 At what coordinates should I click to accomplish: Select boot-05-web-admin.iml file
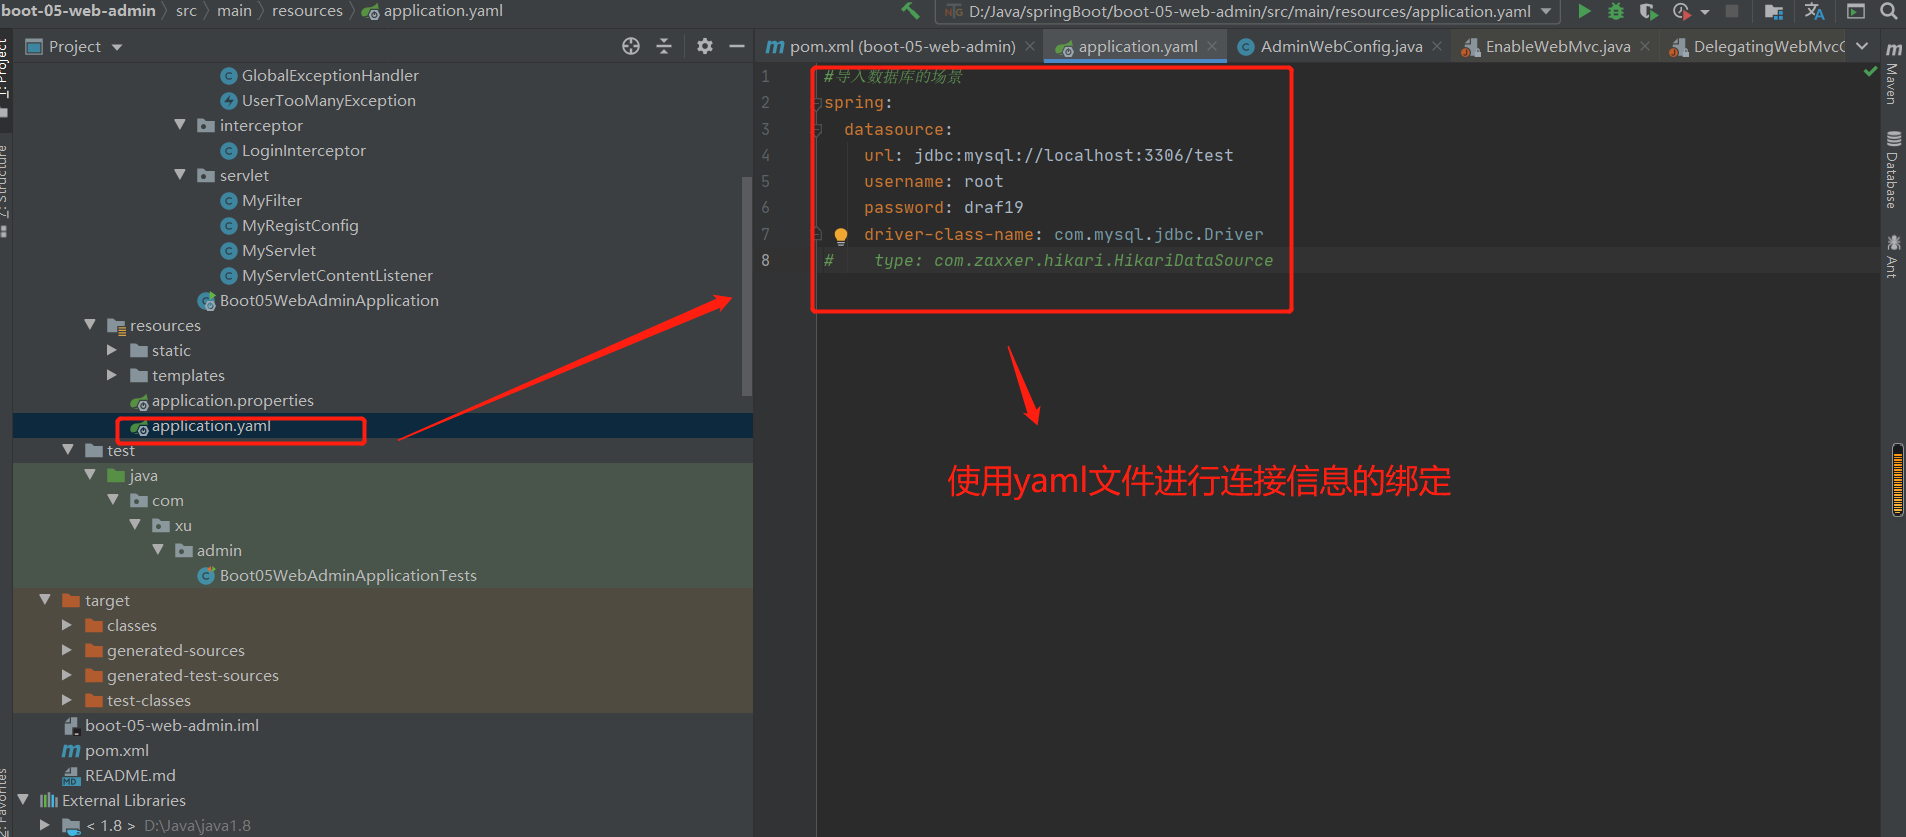pos(171,725)
